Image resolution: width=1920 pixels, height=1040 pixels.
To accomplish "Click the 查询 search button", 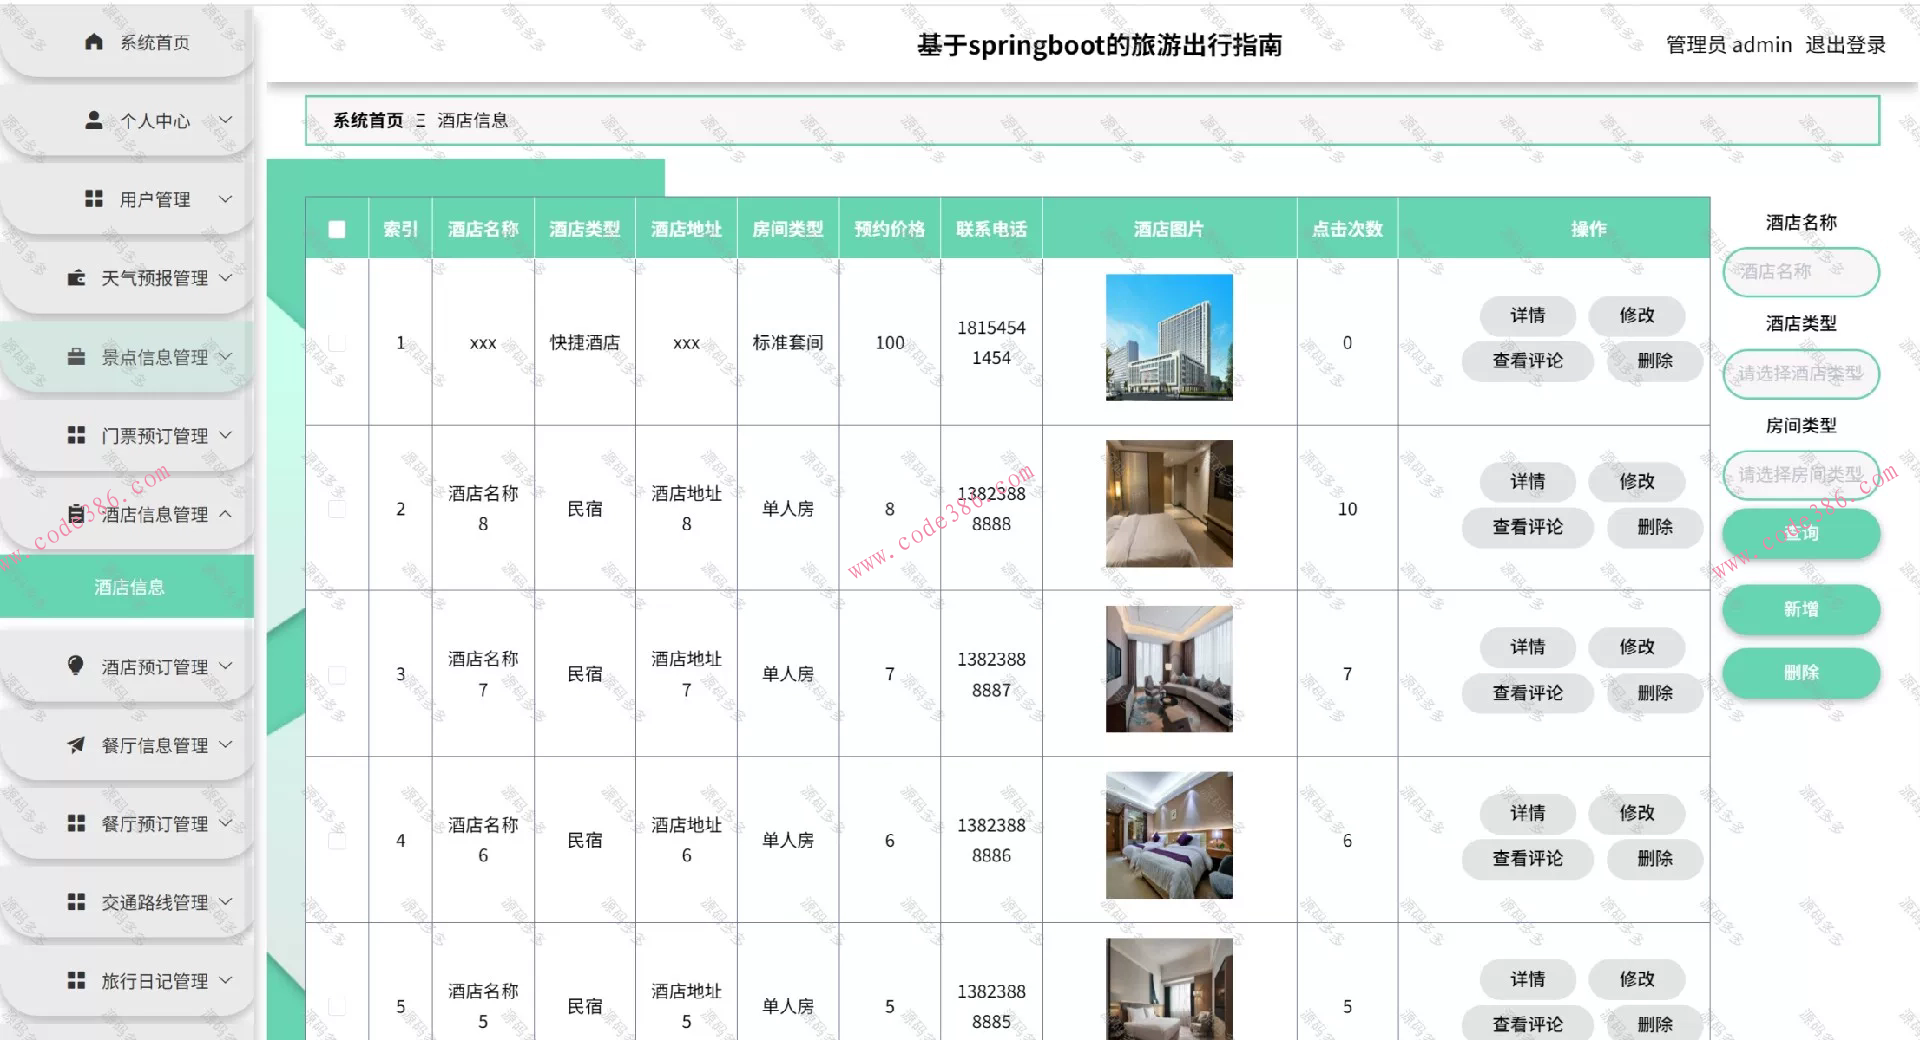I will 1801,533.
